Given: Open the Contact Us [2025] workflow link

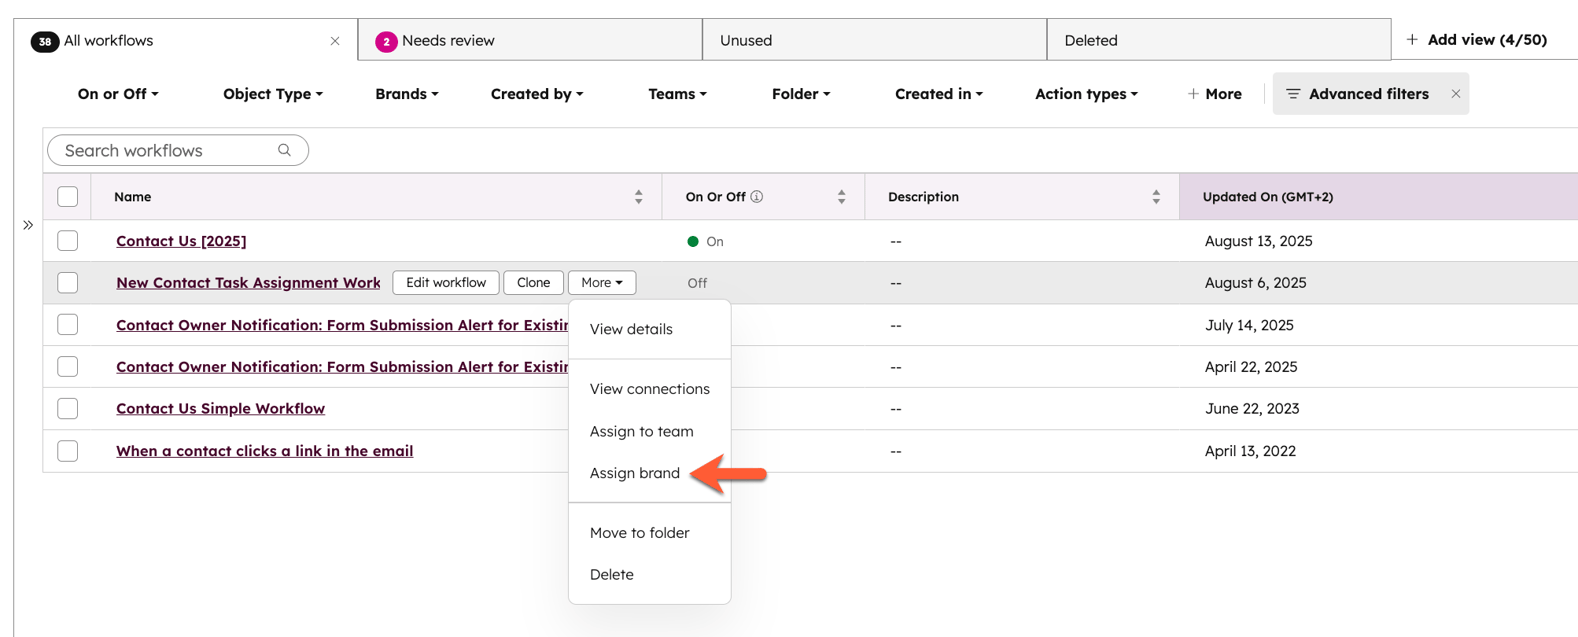Looking at the screenshot, I should tap(181, 241).
